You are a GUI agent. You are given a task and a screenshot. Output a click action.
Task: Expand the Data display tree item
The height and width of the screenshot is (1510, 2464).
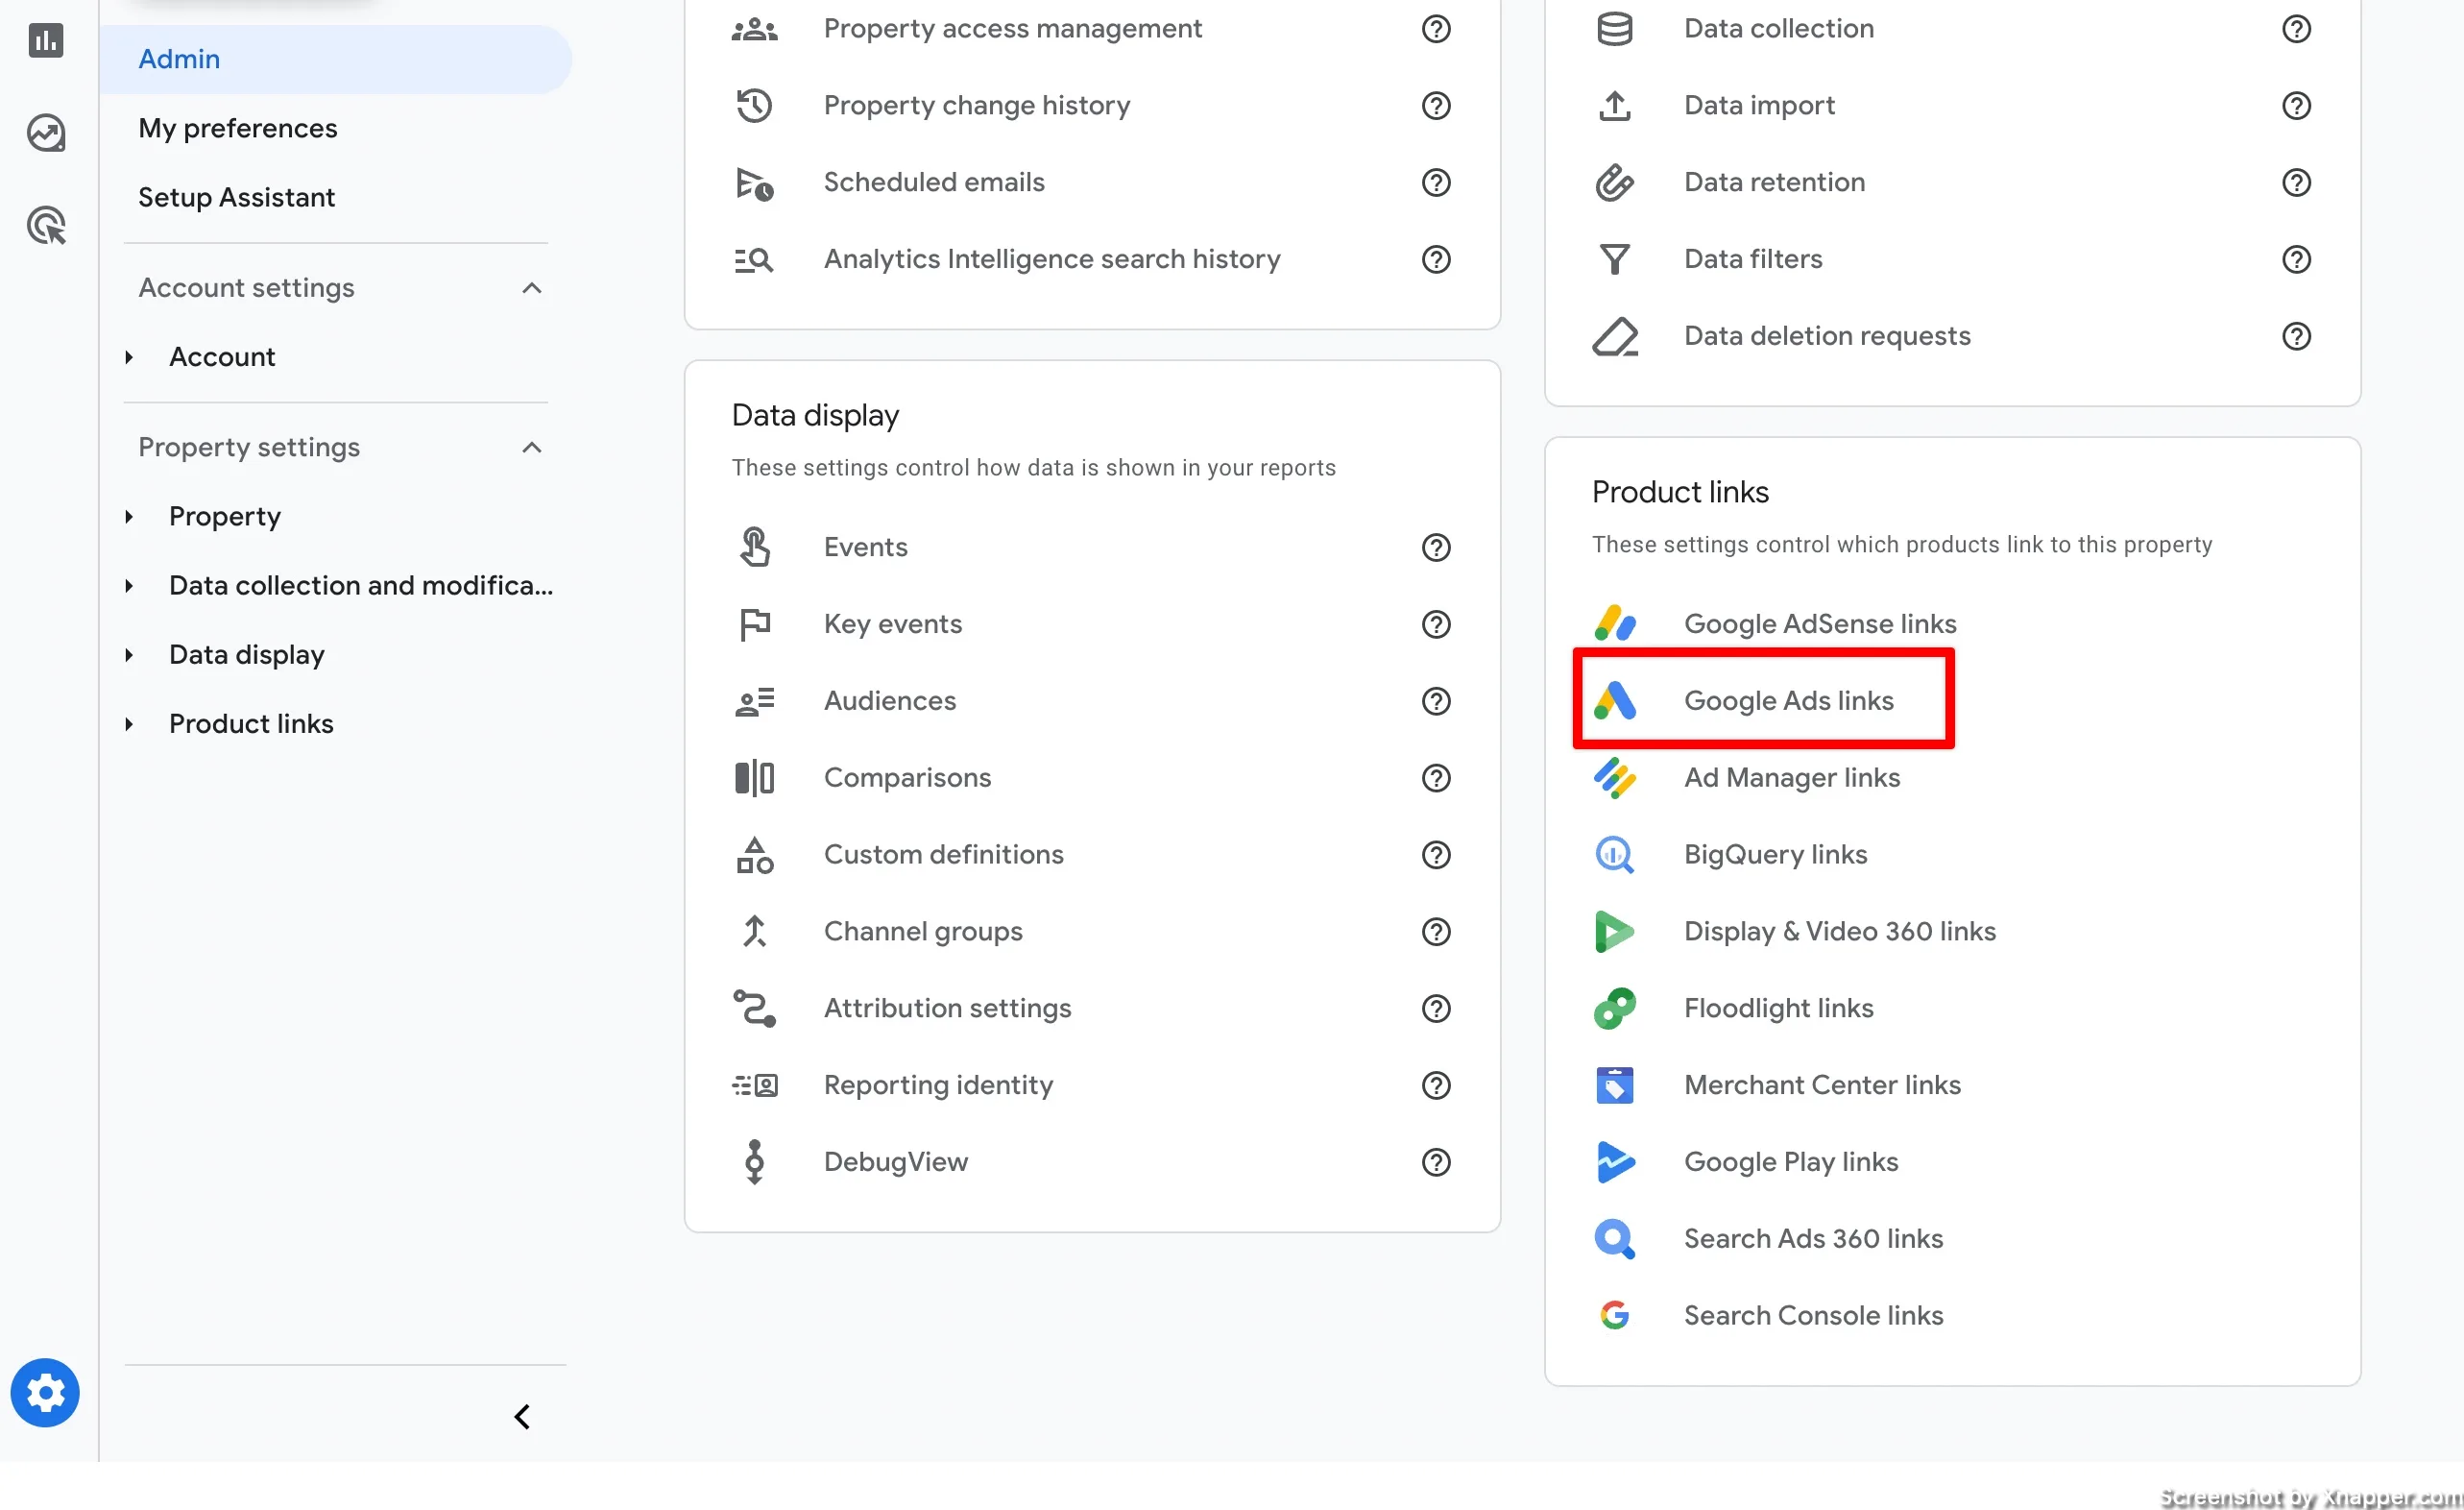tap(129, 655)
